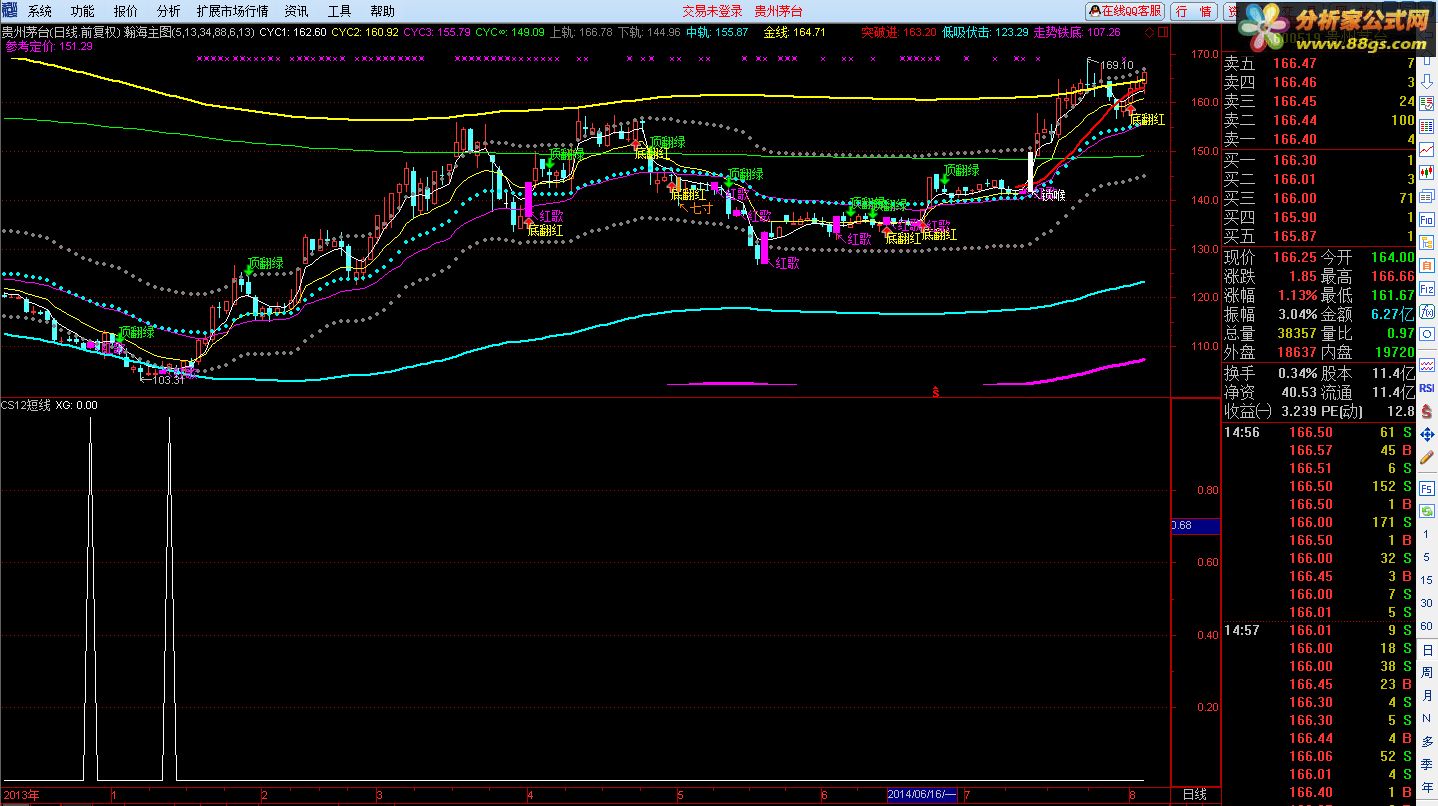The image size is (1438, 806).
Task: Click the 买三 price 166.00
Action: [x=1295, y=198]
